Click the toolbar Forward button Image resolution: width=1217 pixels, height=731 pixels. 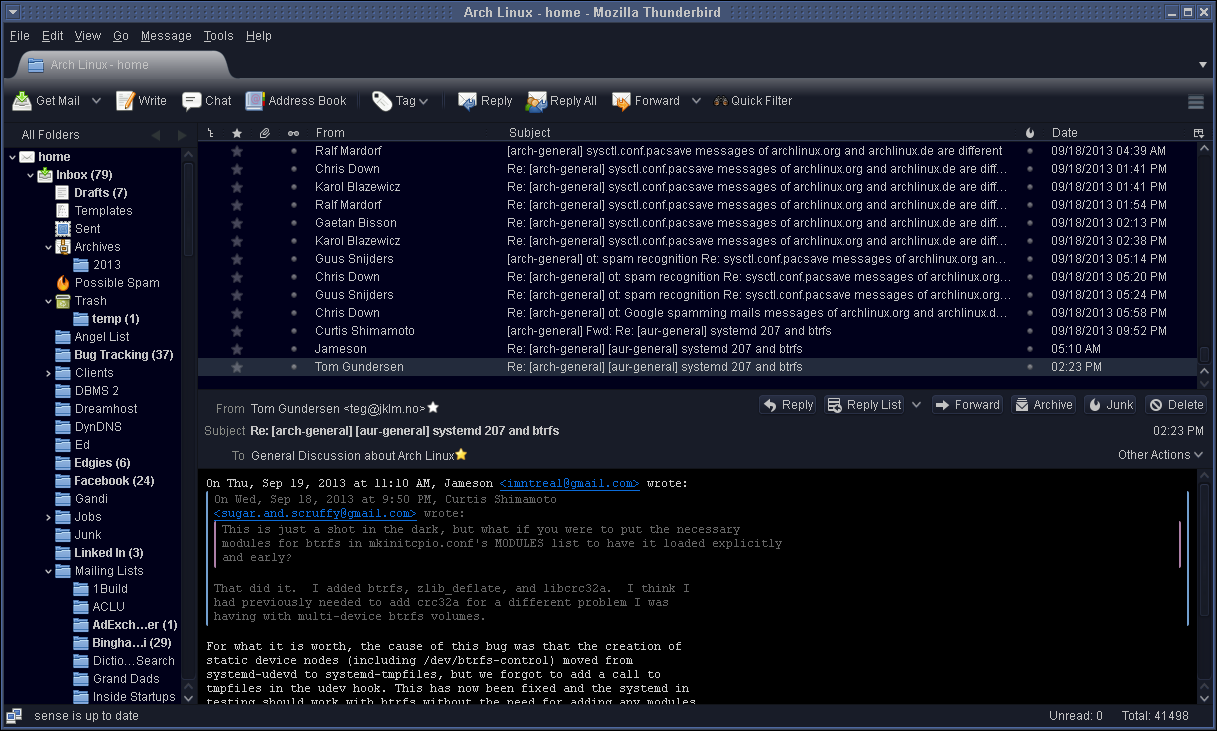coord(646,101)
